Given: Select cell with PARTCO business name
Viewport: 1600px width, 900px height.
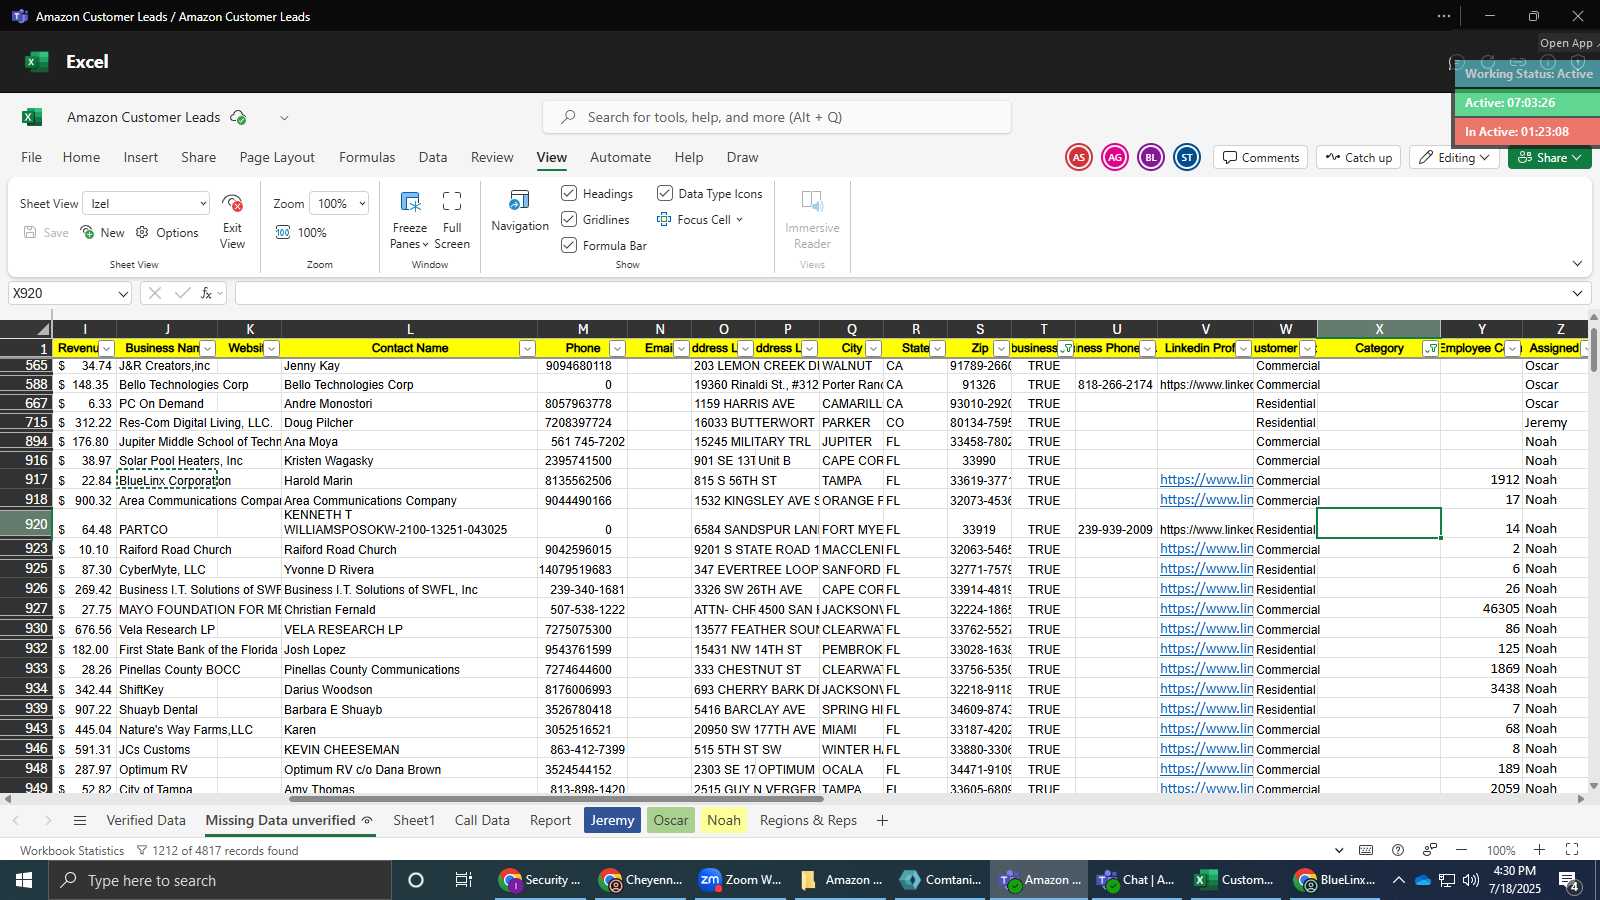Looking at the screenshot, I should (167, 523).
